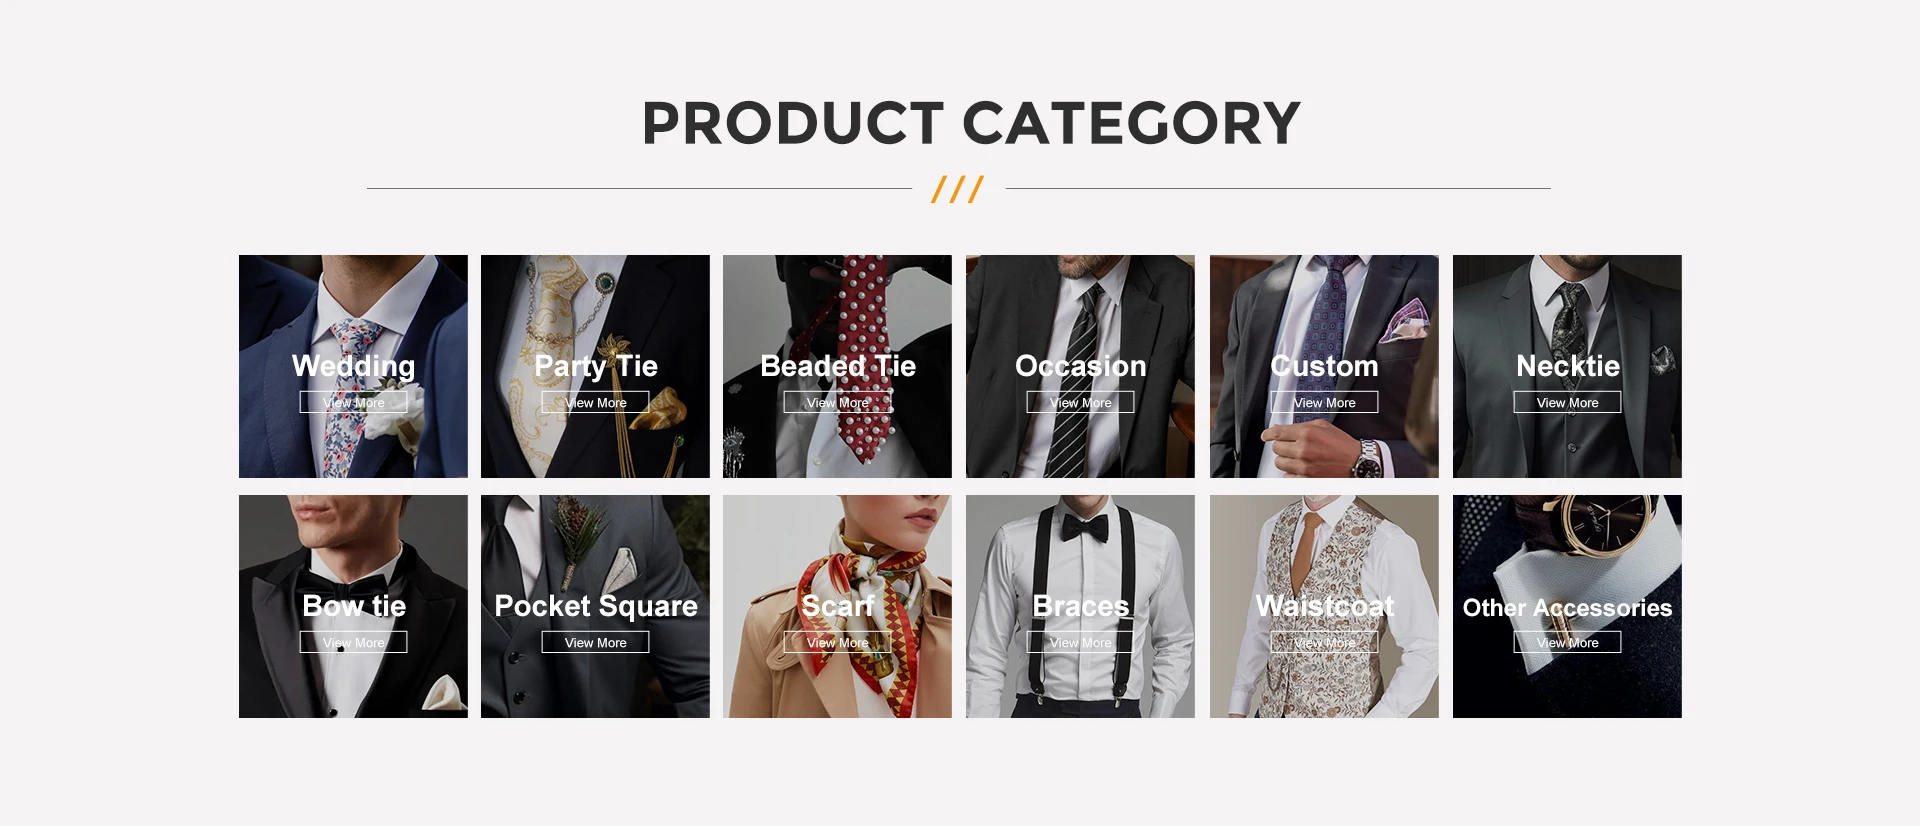Open the Wedding category thumbnail

[x=353, y=366]
